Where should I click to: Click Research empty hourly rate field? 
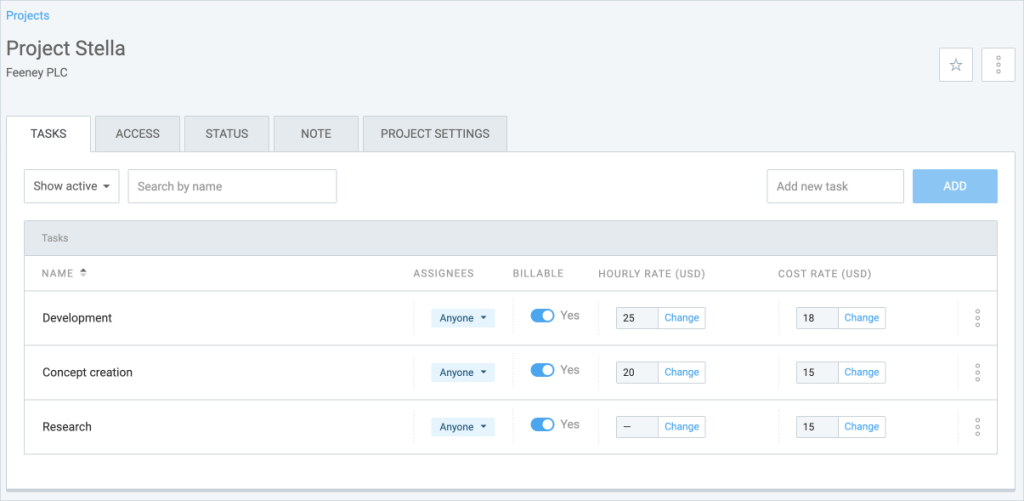[637, 427]
